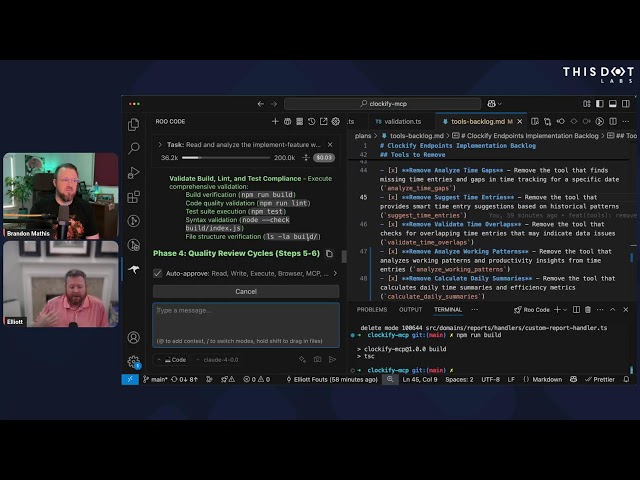Open terminal panel more actions menu
This screenshot has height=480, width=640.
point(600,310)
